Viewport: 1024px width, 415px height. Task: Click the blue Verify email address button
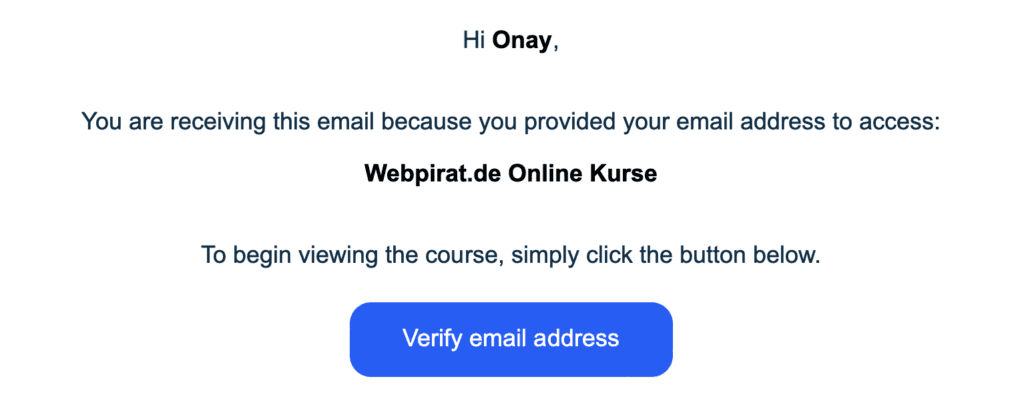511,339
